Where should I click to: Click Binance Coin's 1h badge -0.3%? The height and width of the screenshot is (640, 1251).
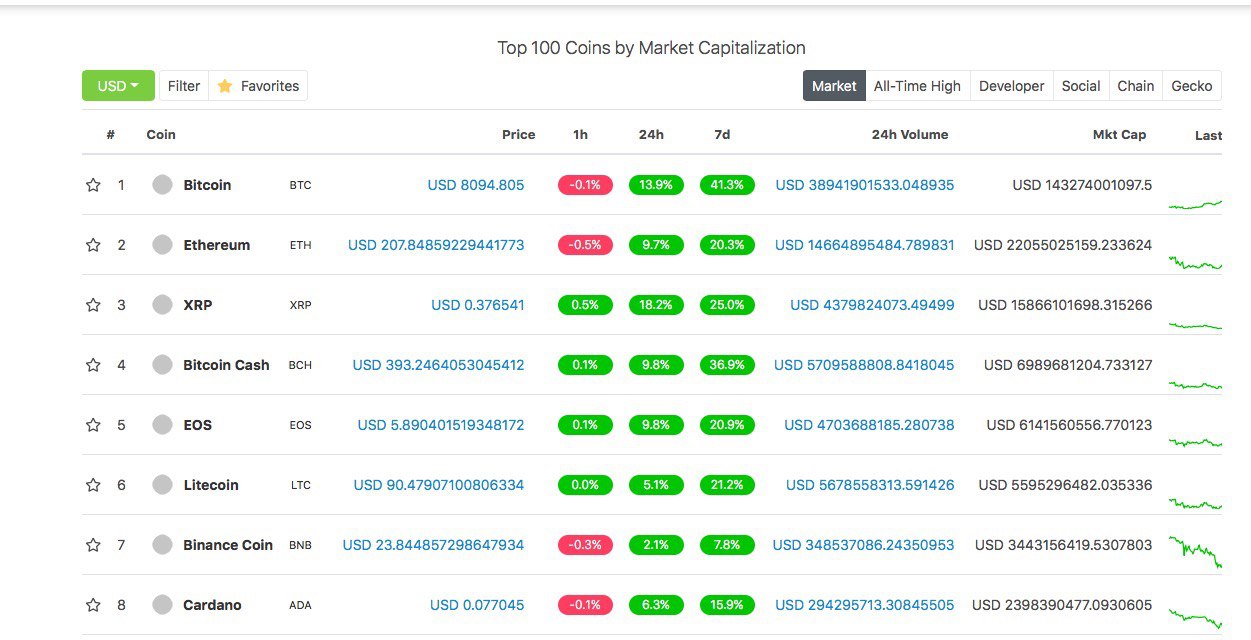pyautogui.click(x=585, y=545)
